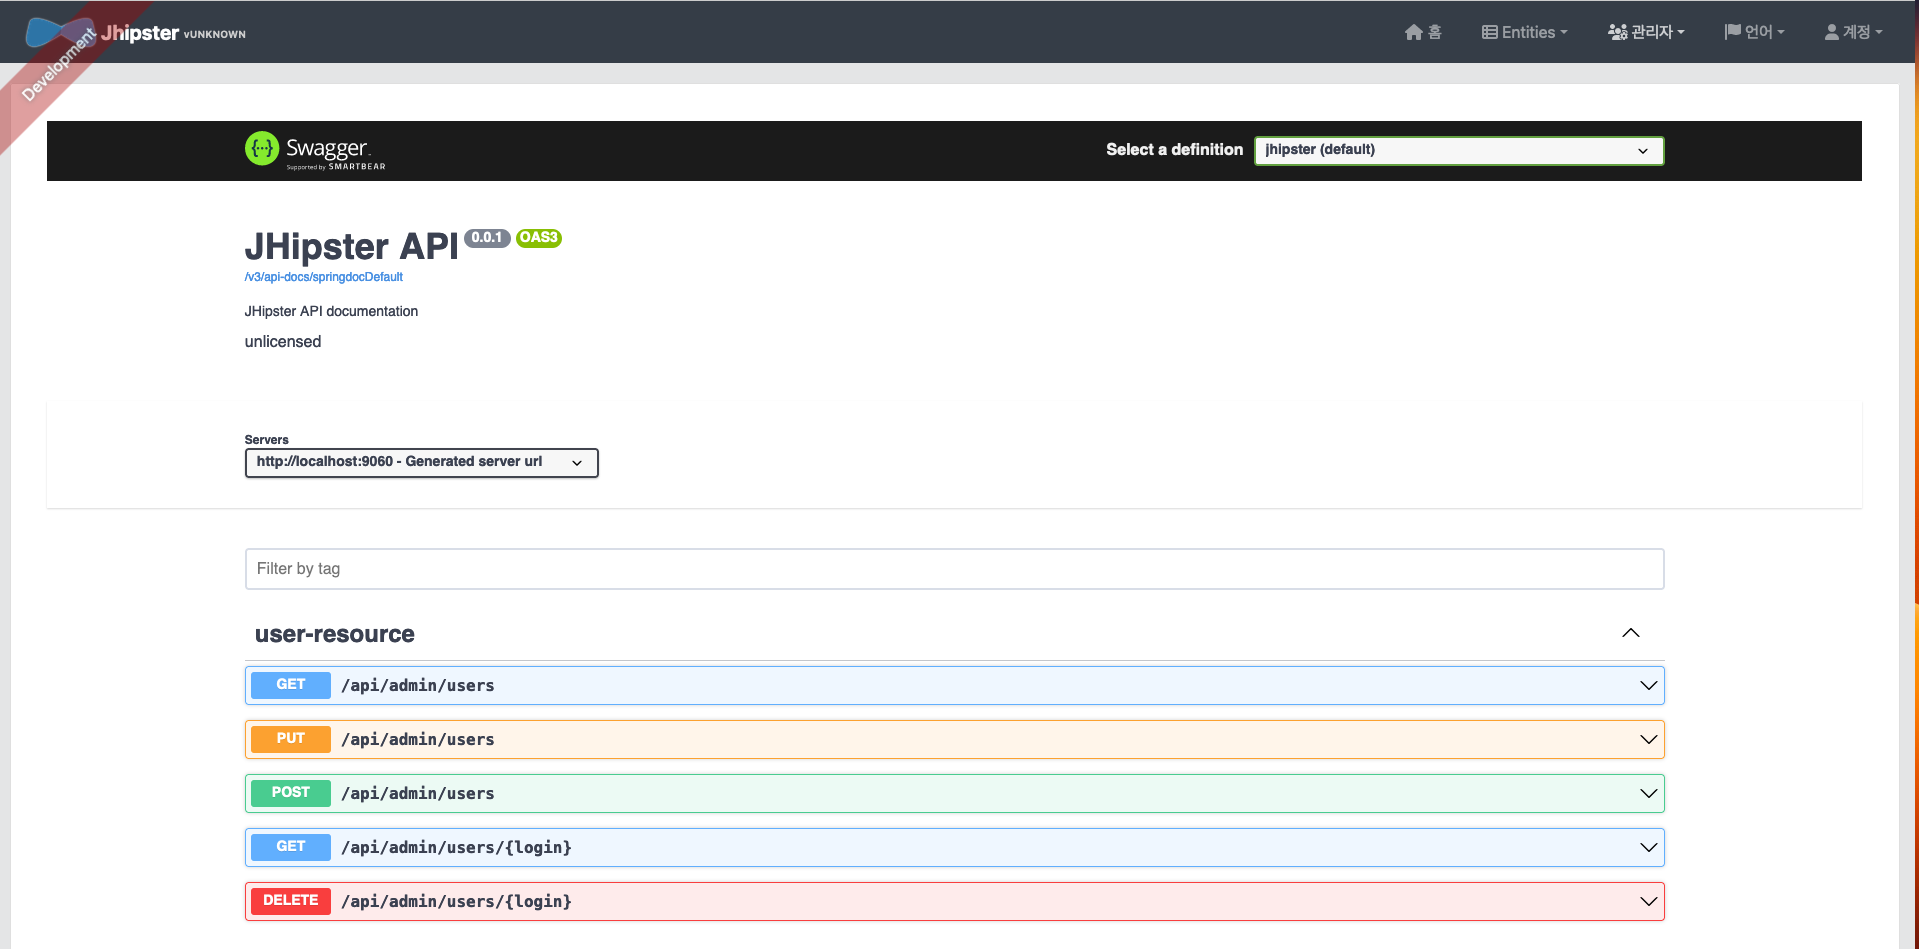Open the 계정 account menu

1854,32
